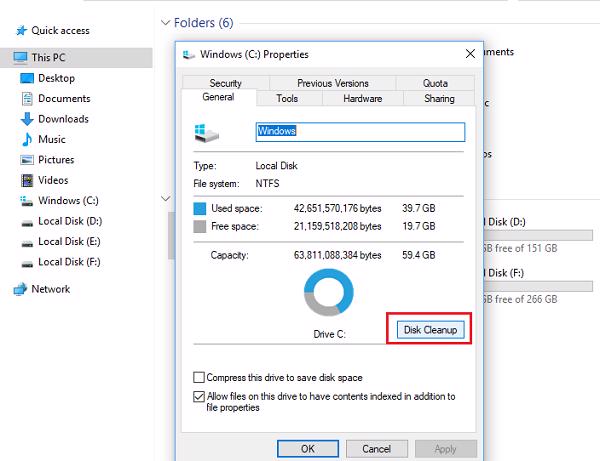Click the '39.7 GB' used space value
This screenshot has height=461, width=600.
(419, 208)
